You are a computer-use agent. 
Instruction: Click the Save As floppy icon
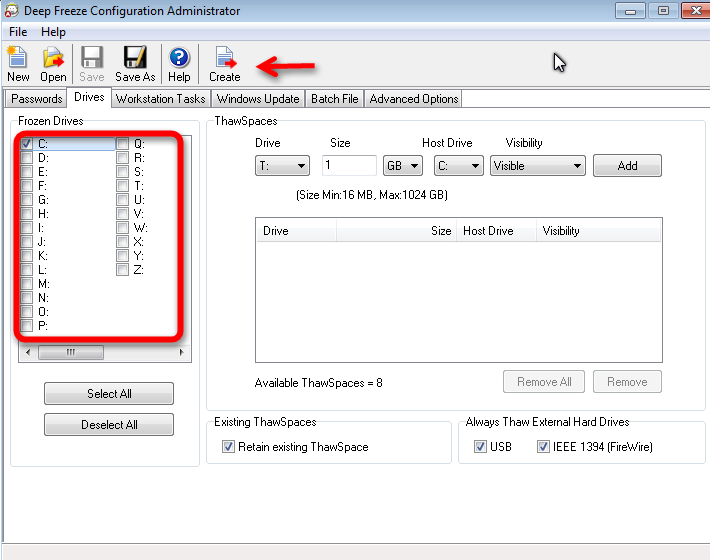tap(135, 64)
